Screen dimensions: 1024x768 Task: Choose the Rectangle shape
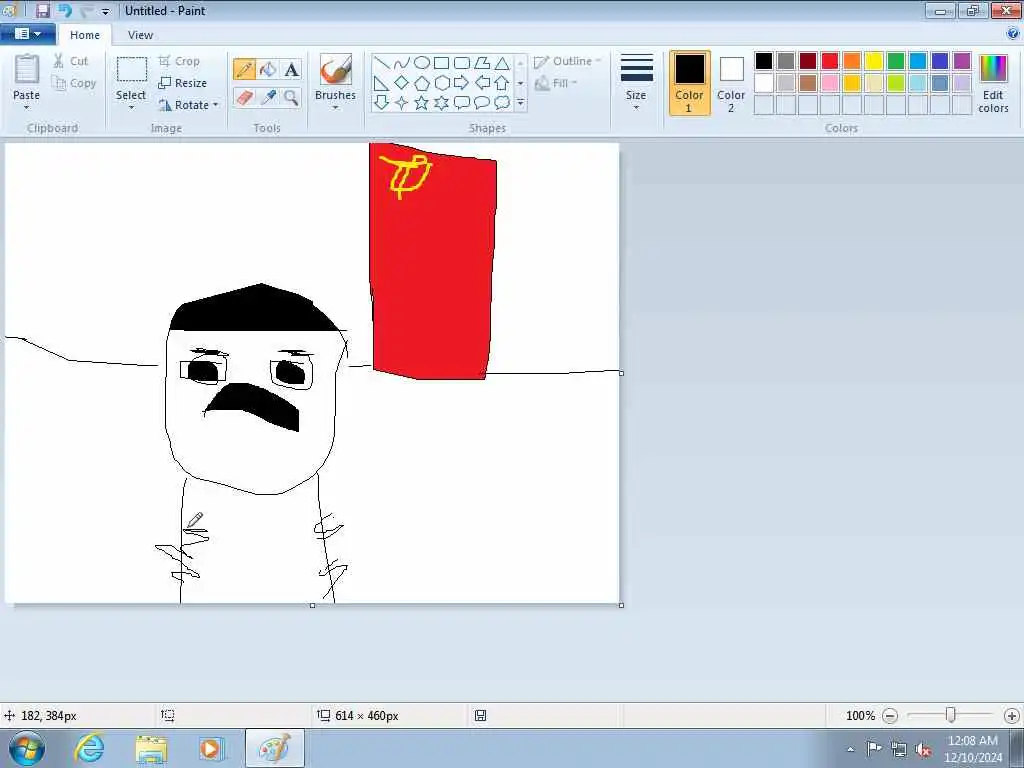(x=441, y=63)
